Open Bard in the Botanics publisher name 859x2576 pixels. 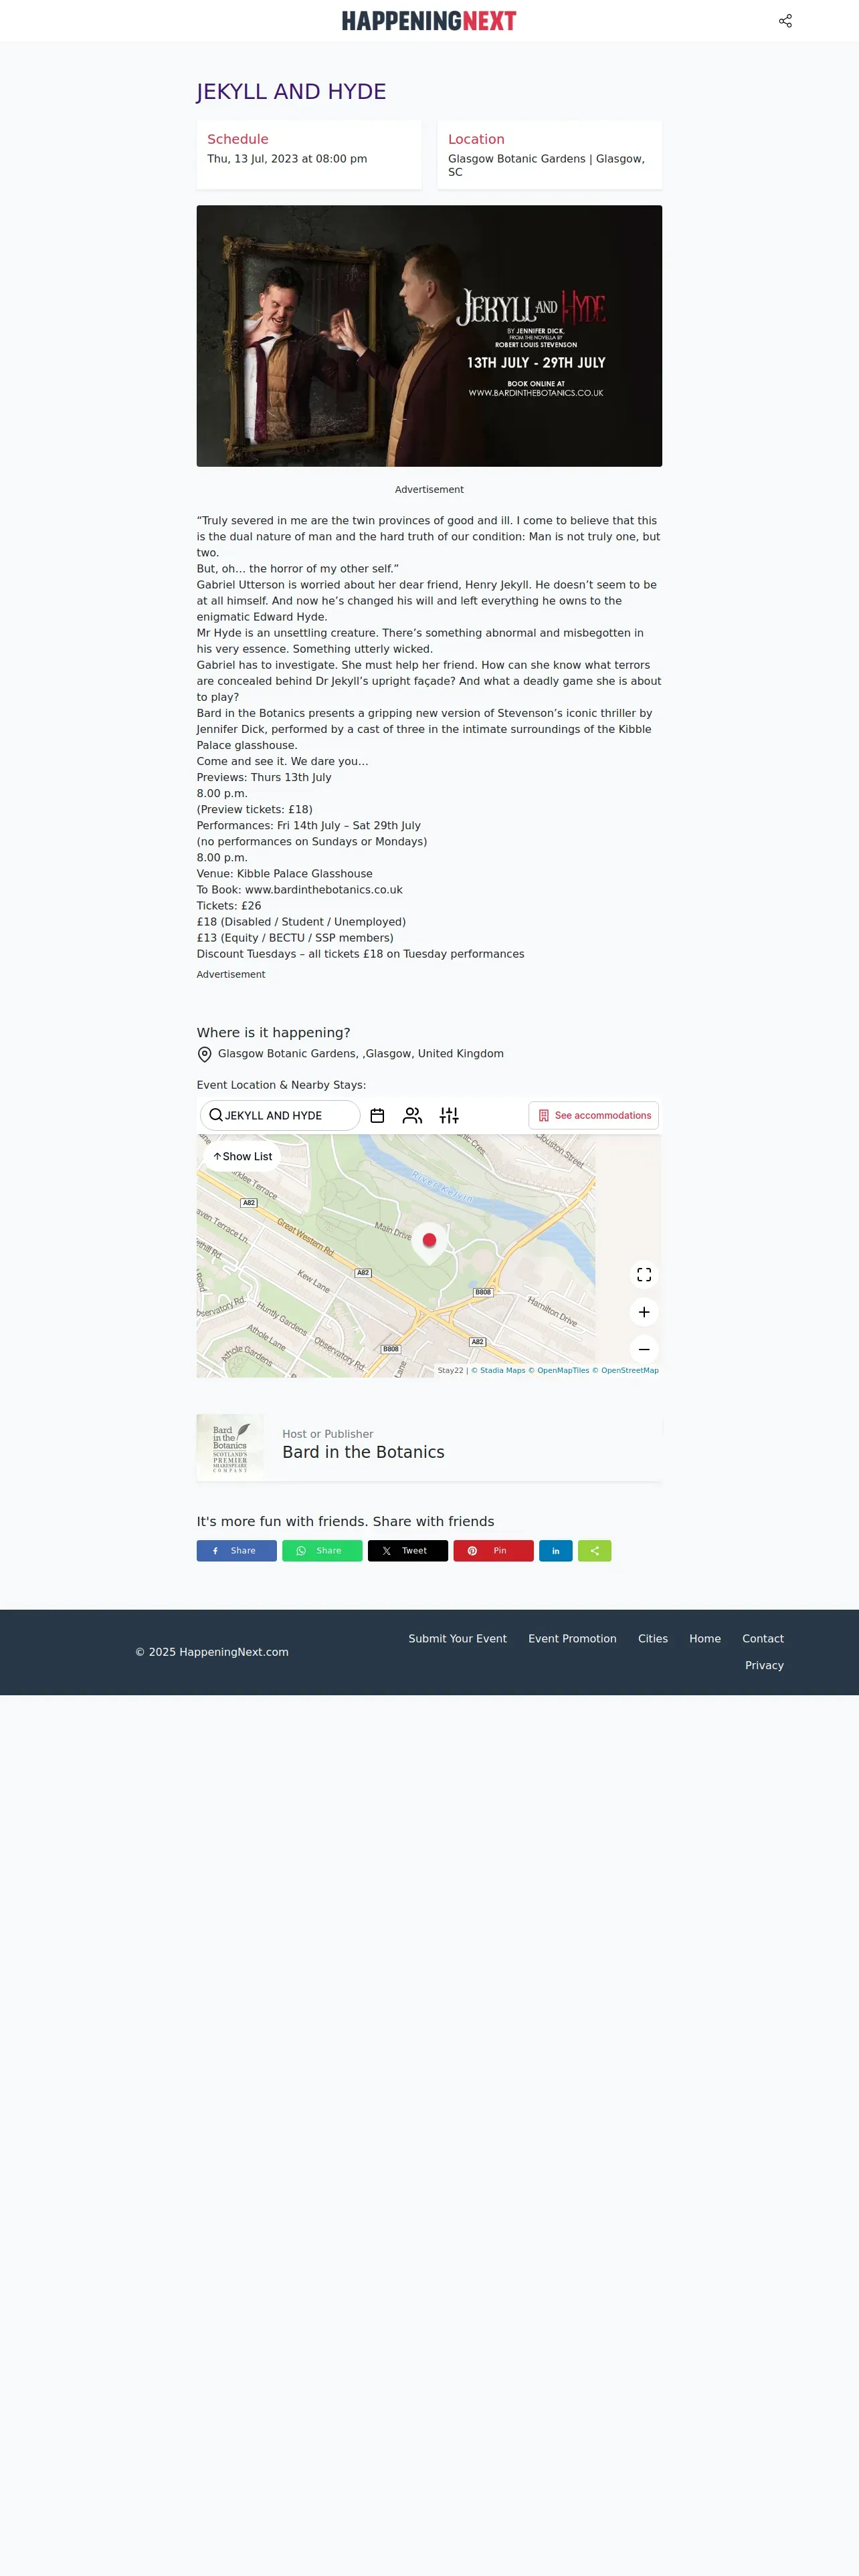click(363, 1453)
